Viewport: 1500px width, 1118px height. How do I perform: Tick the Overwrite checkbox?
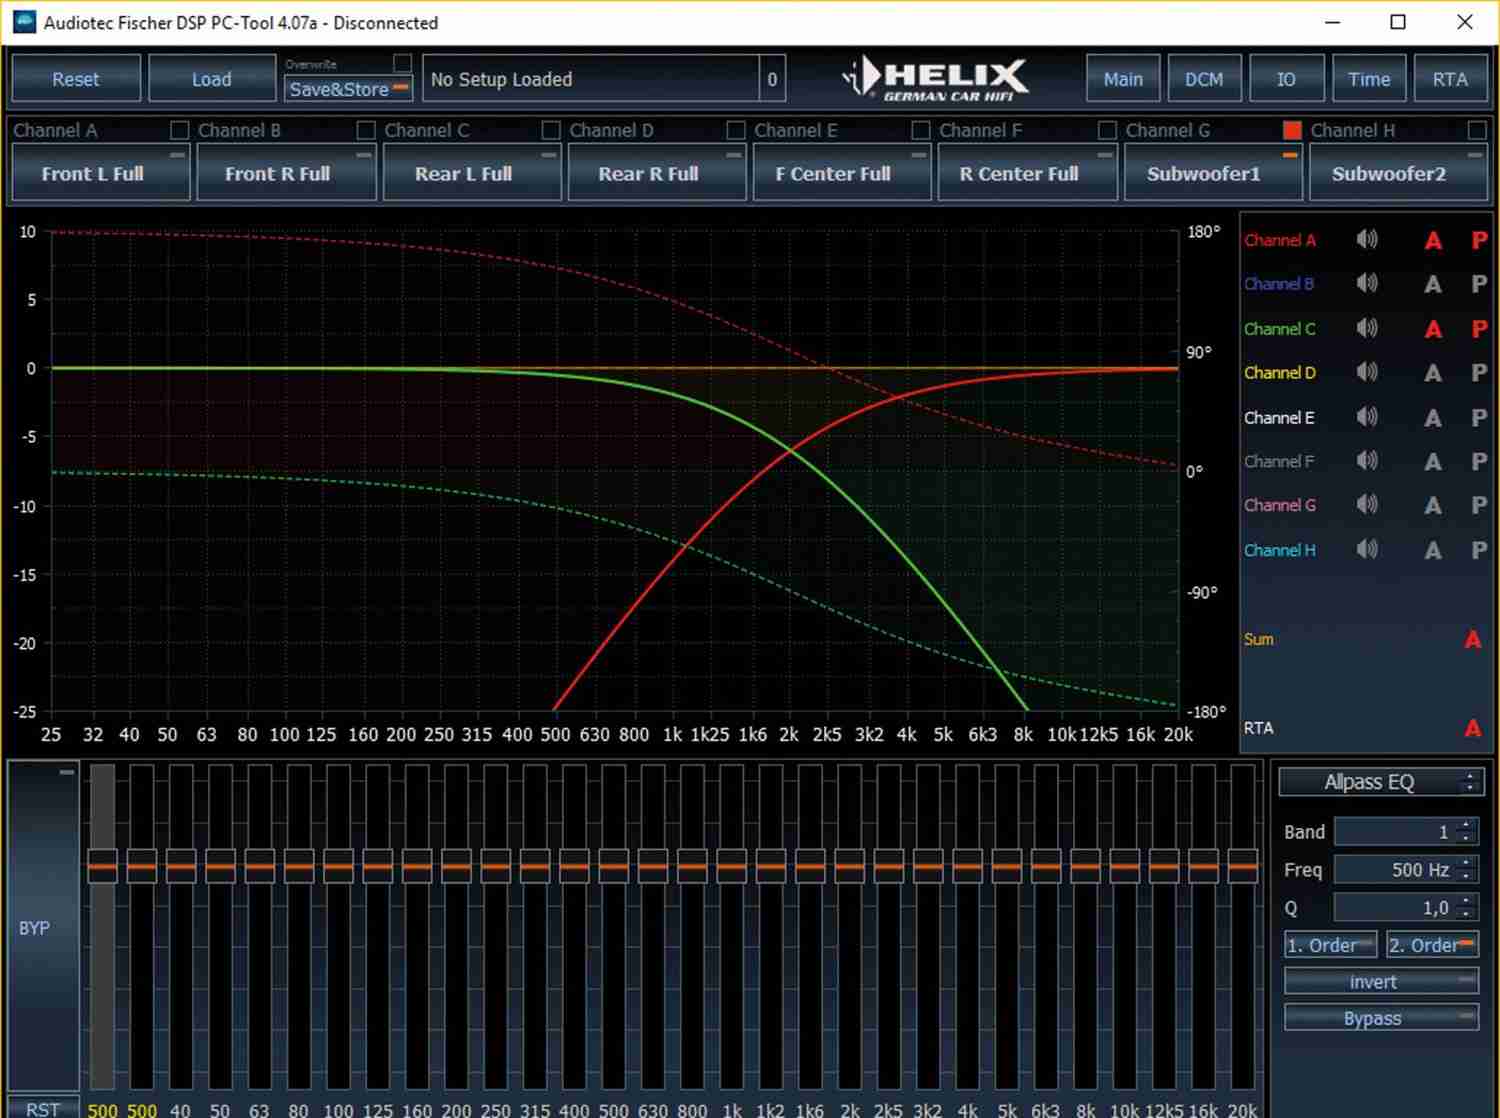pyautogui.click(x=402, y=63)
